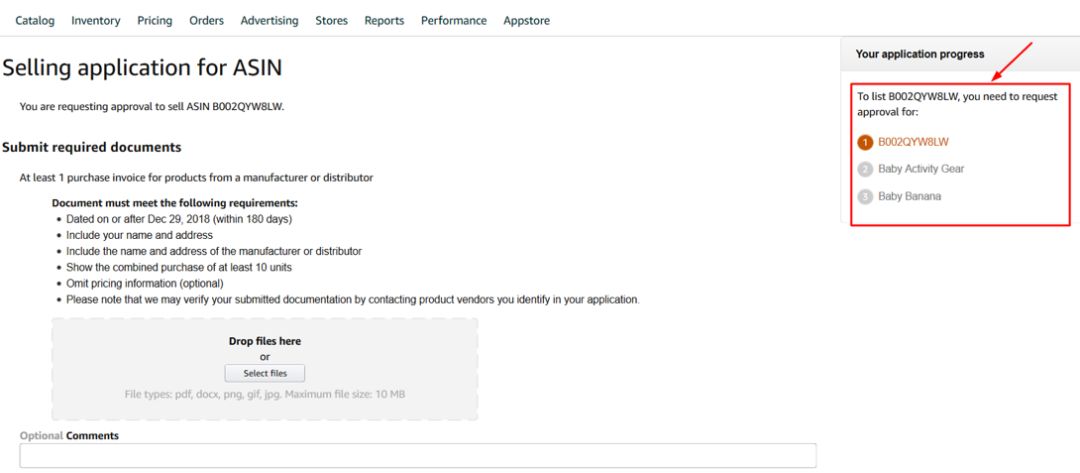Screen dimensions: 1080x473
Task: Open the Stores menu
Action: pyautogui.click(x=331, y=21)
